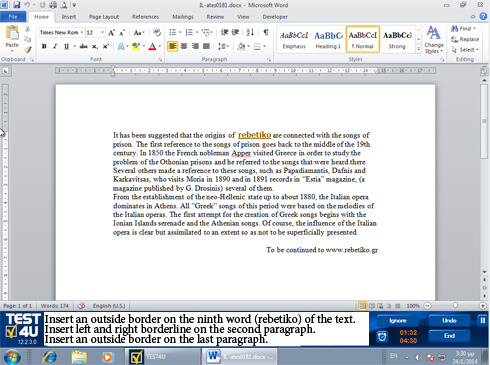Screen dimensions: 490x365
Task: Switch to the Insert tab
Action: 69,17
